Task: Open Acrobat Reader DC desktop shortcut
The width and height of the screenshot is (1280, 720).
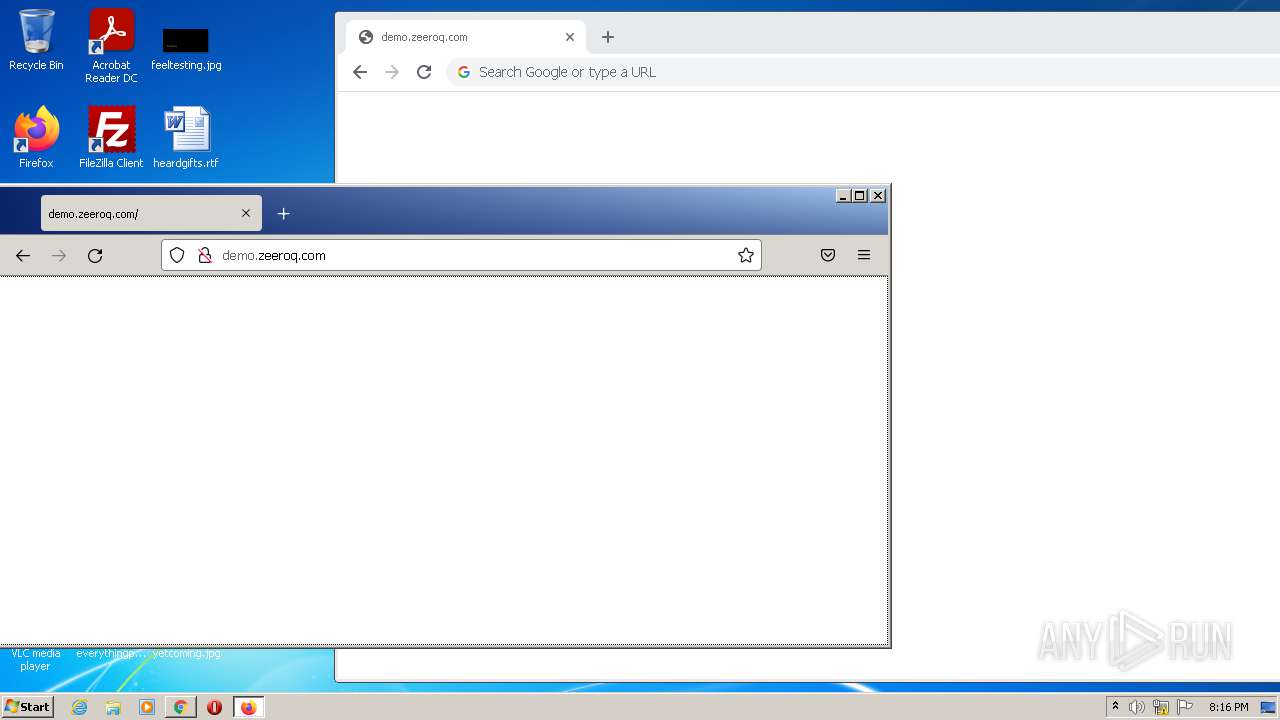Action: (111, 46)
